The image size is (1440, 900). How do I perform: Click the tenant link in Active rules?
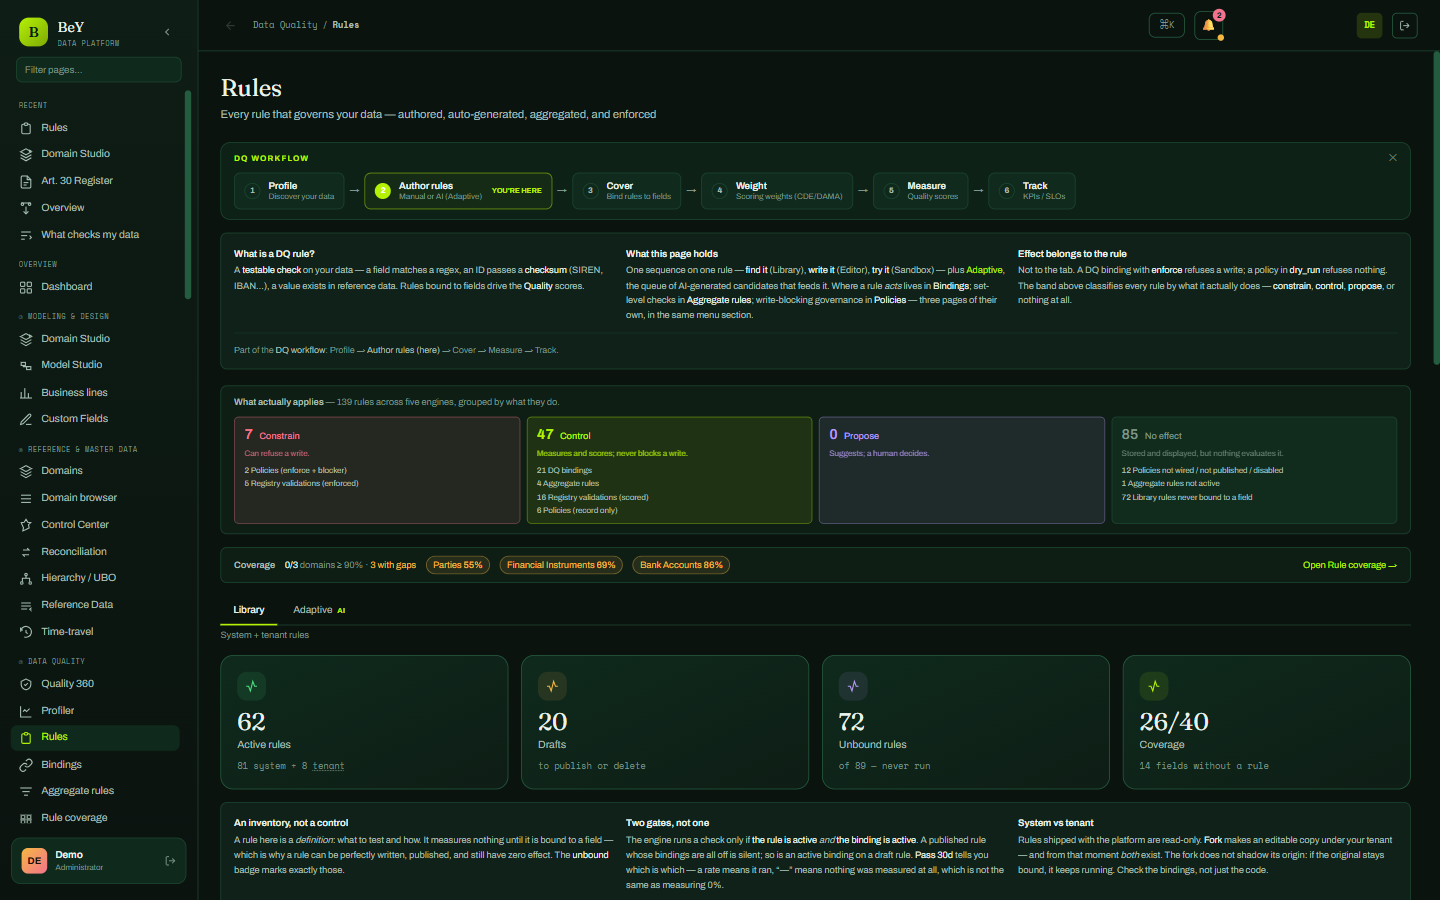[328, 766]
